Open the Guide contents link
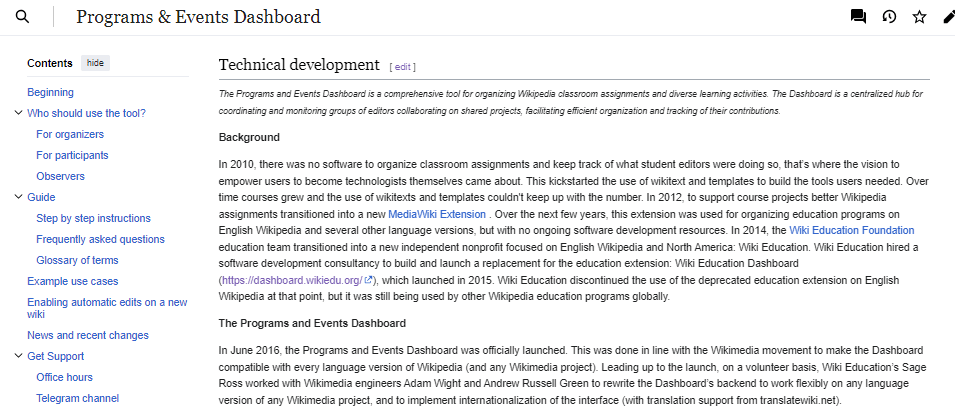 pos(41,197)
